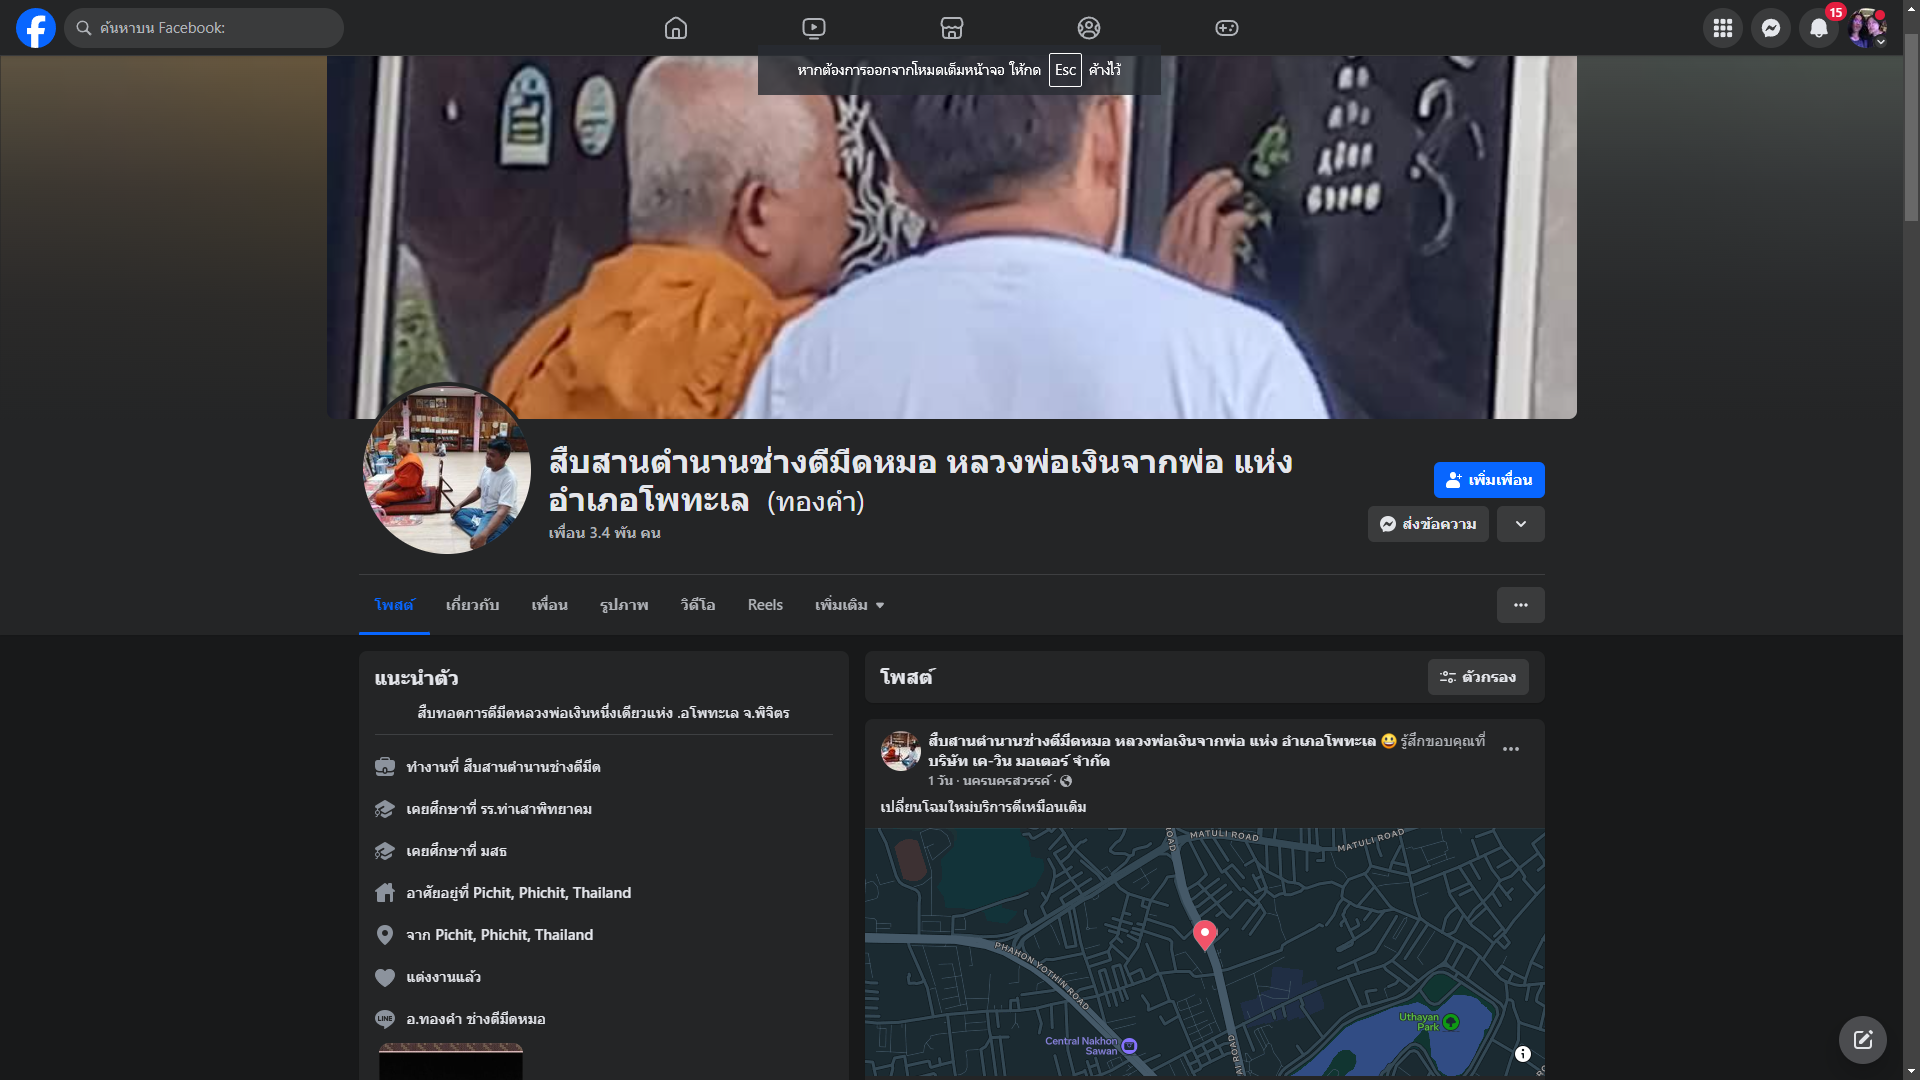Image resolution: width=1920 pixels, height=1080 pixels.
Task: Open the Gaming icon in top bar
Action: [x=1227, y=28]
